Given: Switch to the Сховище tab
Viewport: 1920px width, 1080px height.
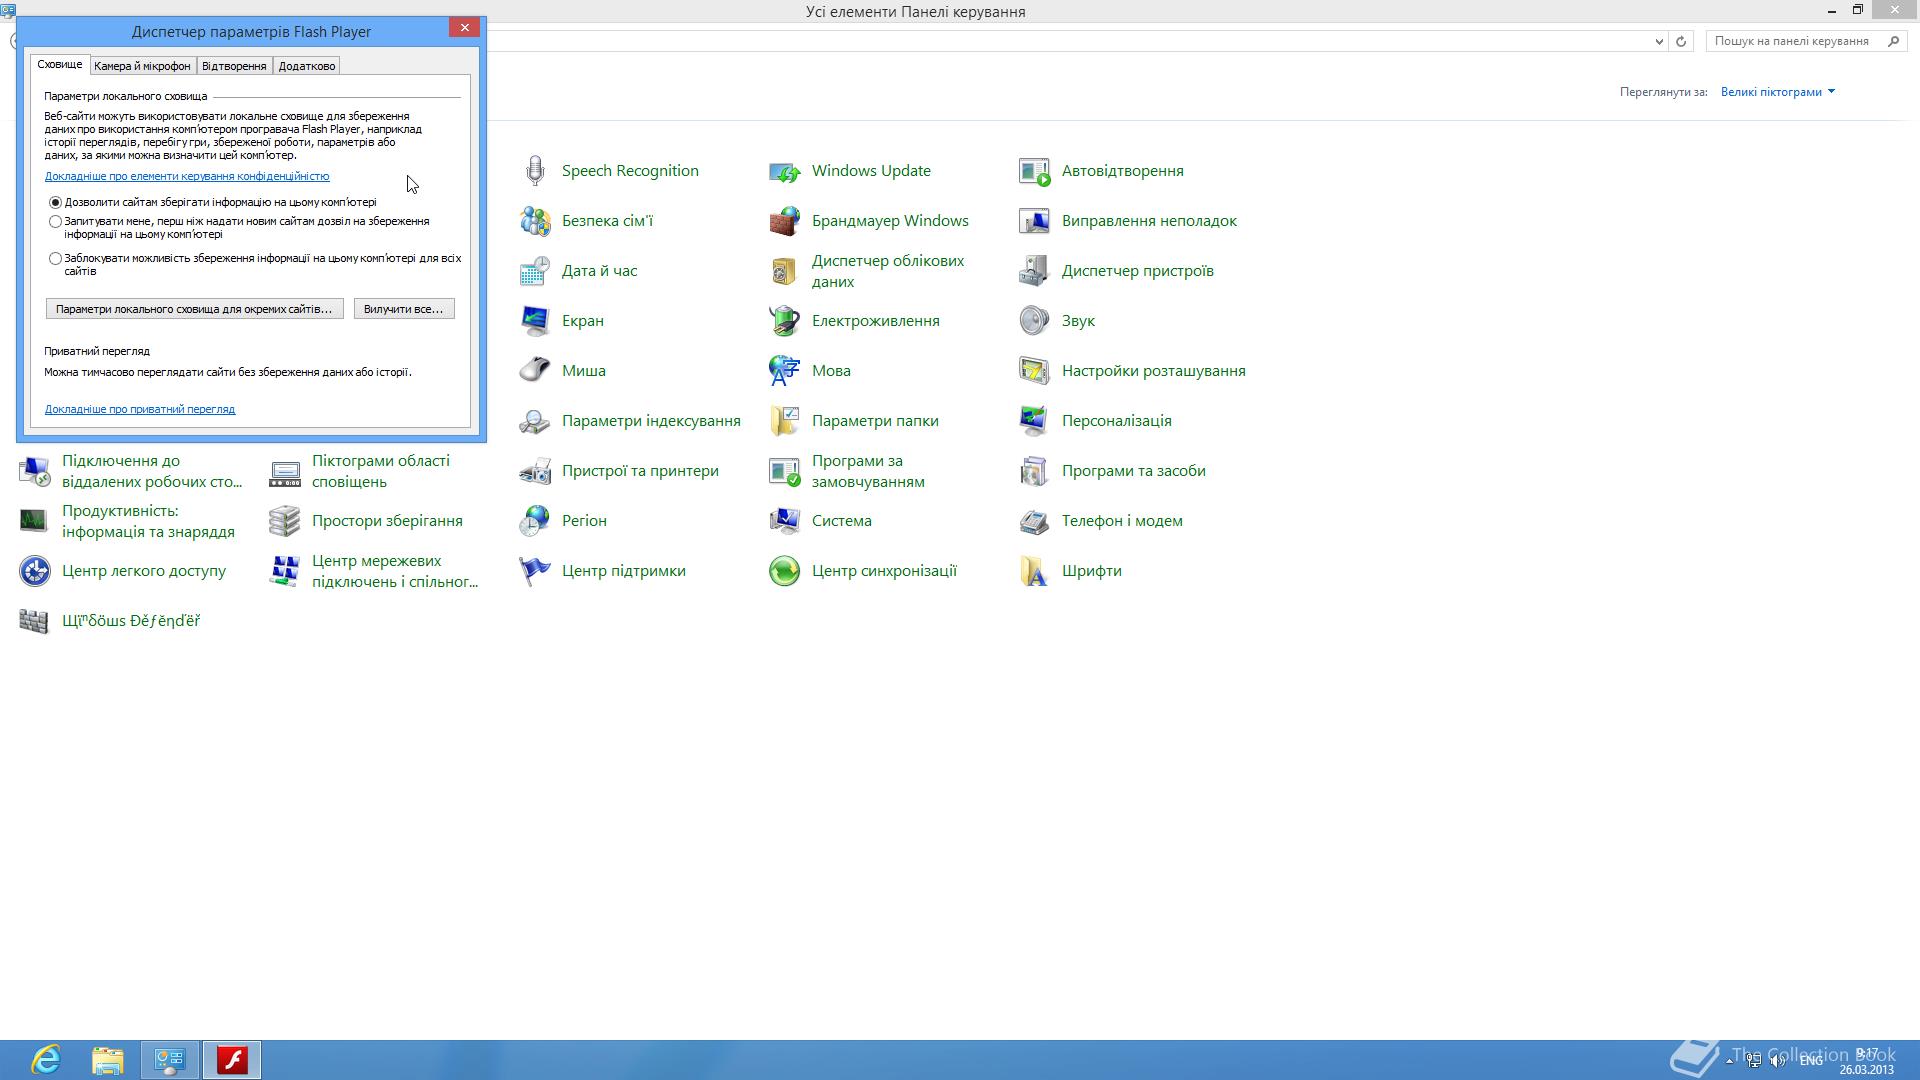Looking at the screenshot, I should tap(60, 64).
